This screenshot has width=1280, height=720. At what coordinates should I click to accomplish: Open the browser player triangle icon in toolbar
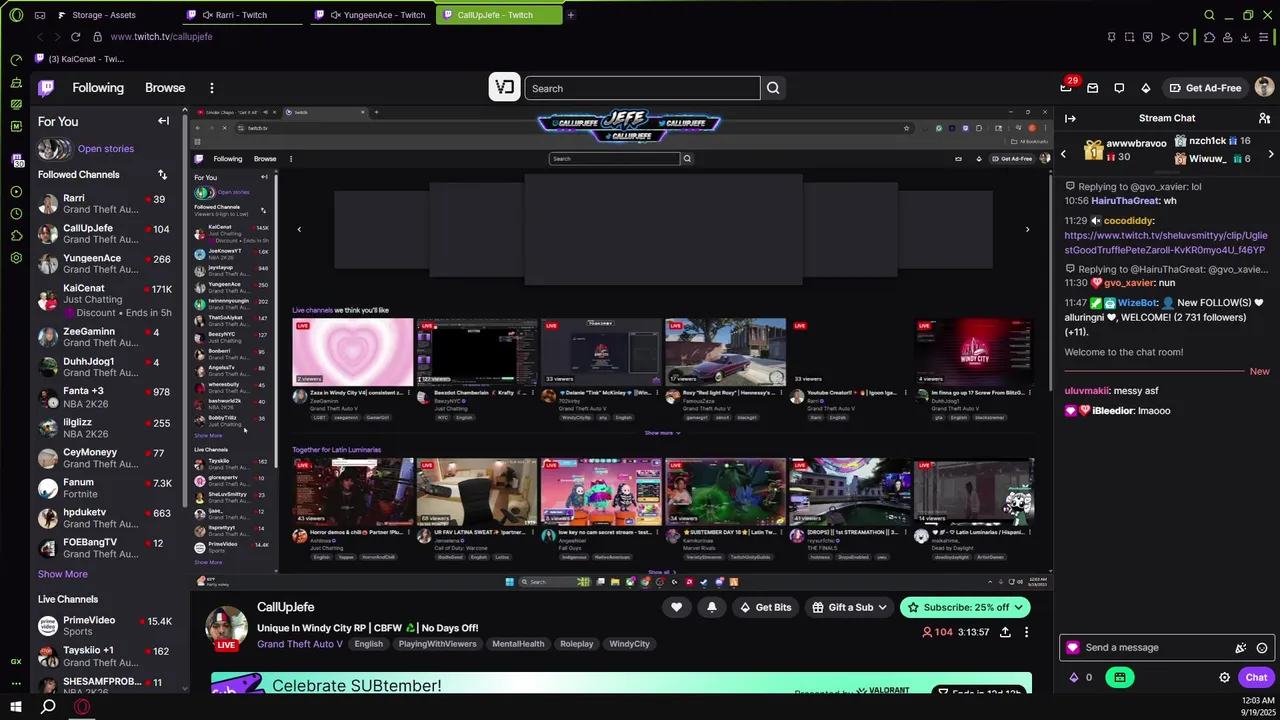tap(1166, 37)
